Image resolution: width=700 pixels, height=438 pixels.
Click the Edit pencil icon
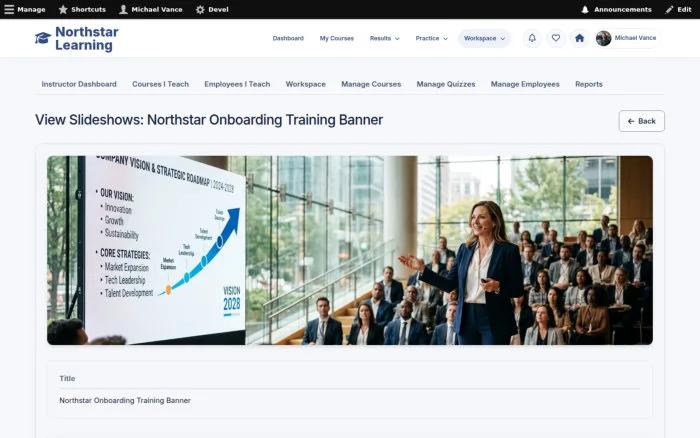[669, 9]
